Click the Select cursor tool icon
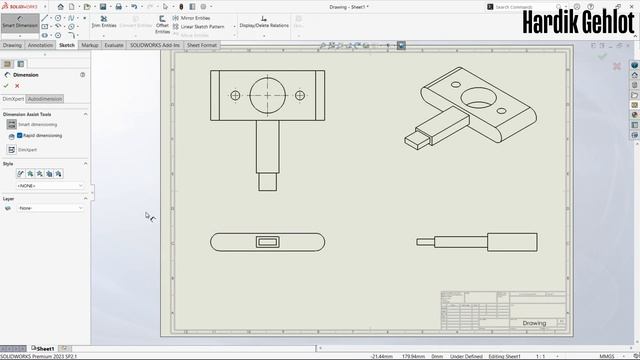Screen dimensions: 640x360 (x=165, y=7)
